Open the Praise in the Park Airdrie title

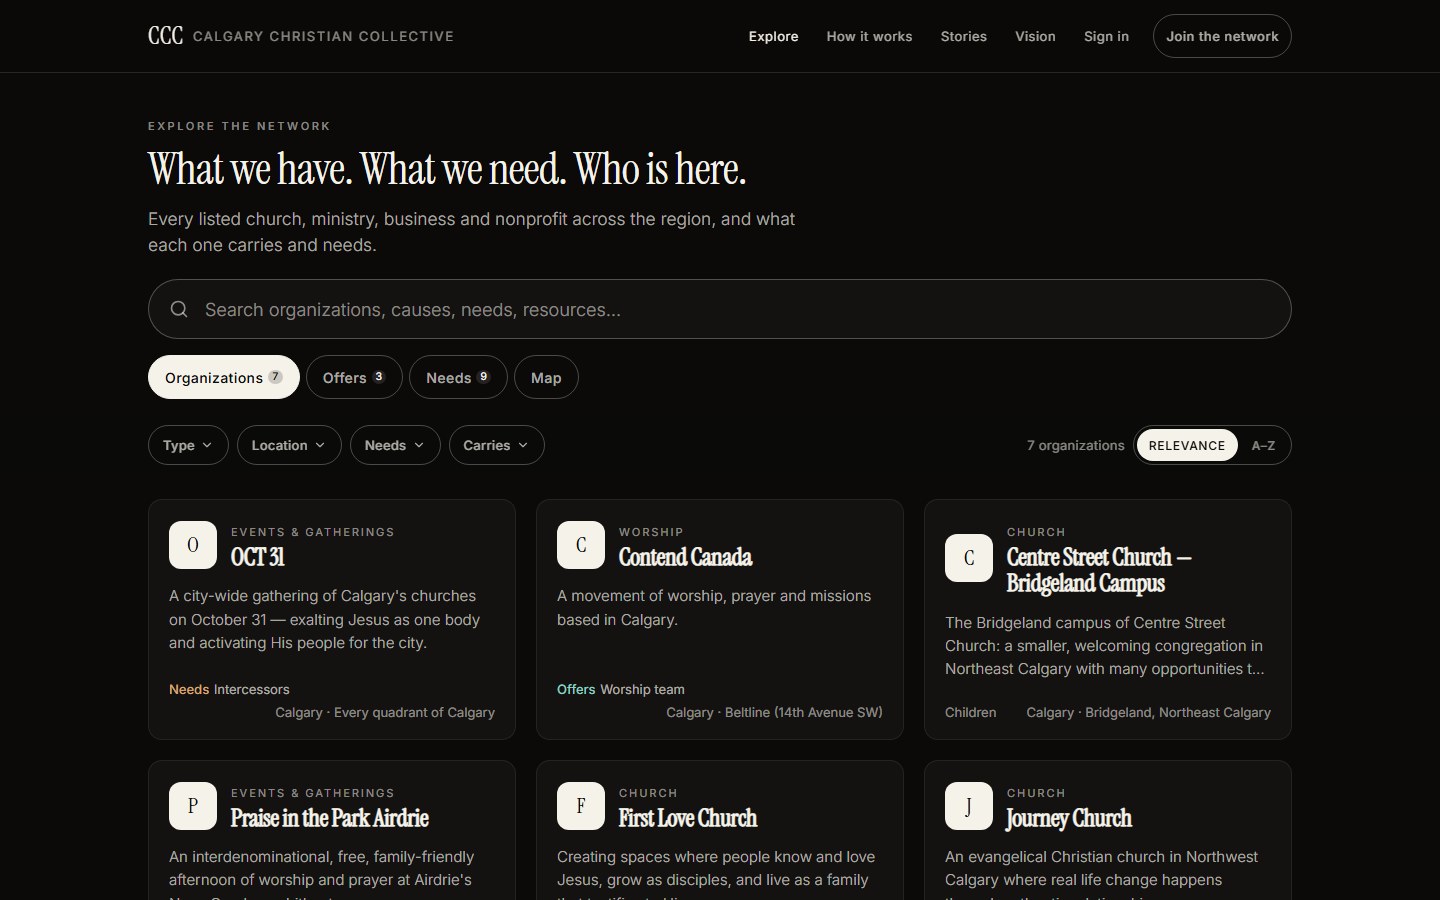[x=330, y=818]
